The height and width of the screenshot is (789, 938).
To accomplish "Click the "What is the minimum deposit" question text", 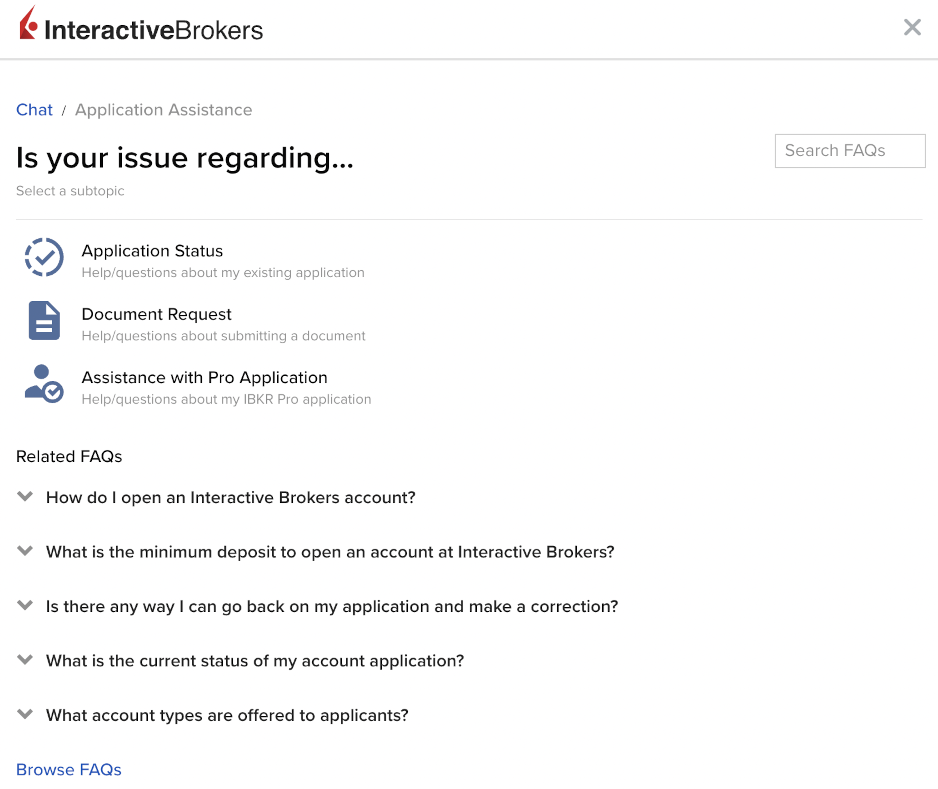I will click(330, 552).
